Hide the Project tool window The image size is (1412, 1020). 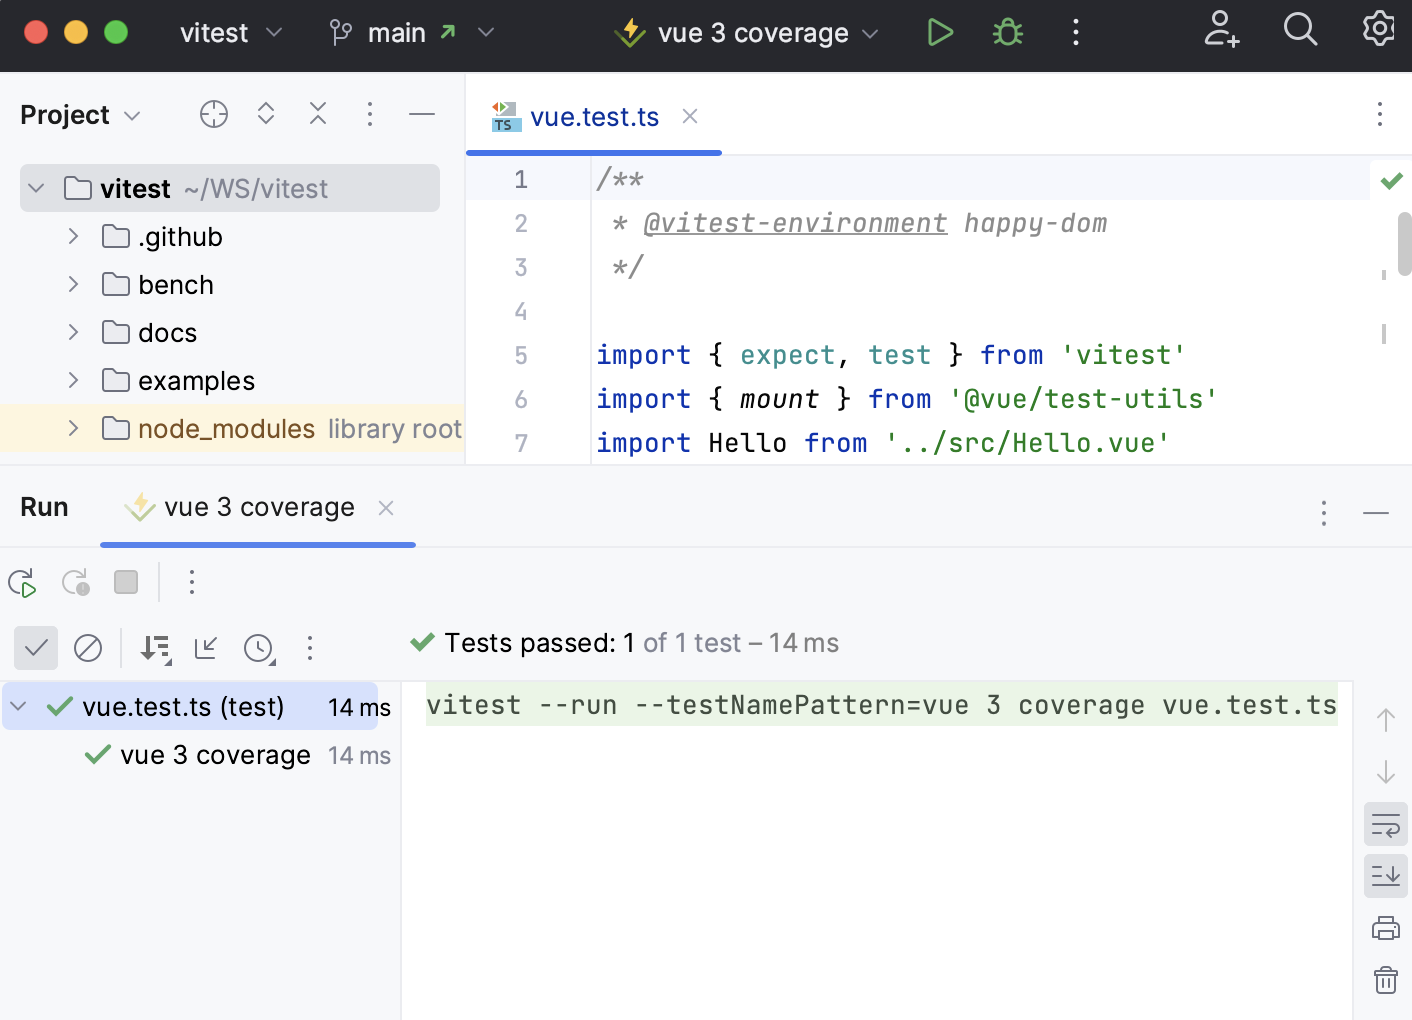(x=422, y=114)
